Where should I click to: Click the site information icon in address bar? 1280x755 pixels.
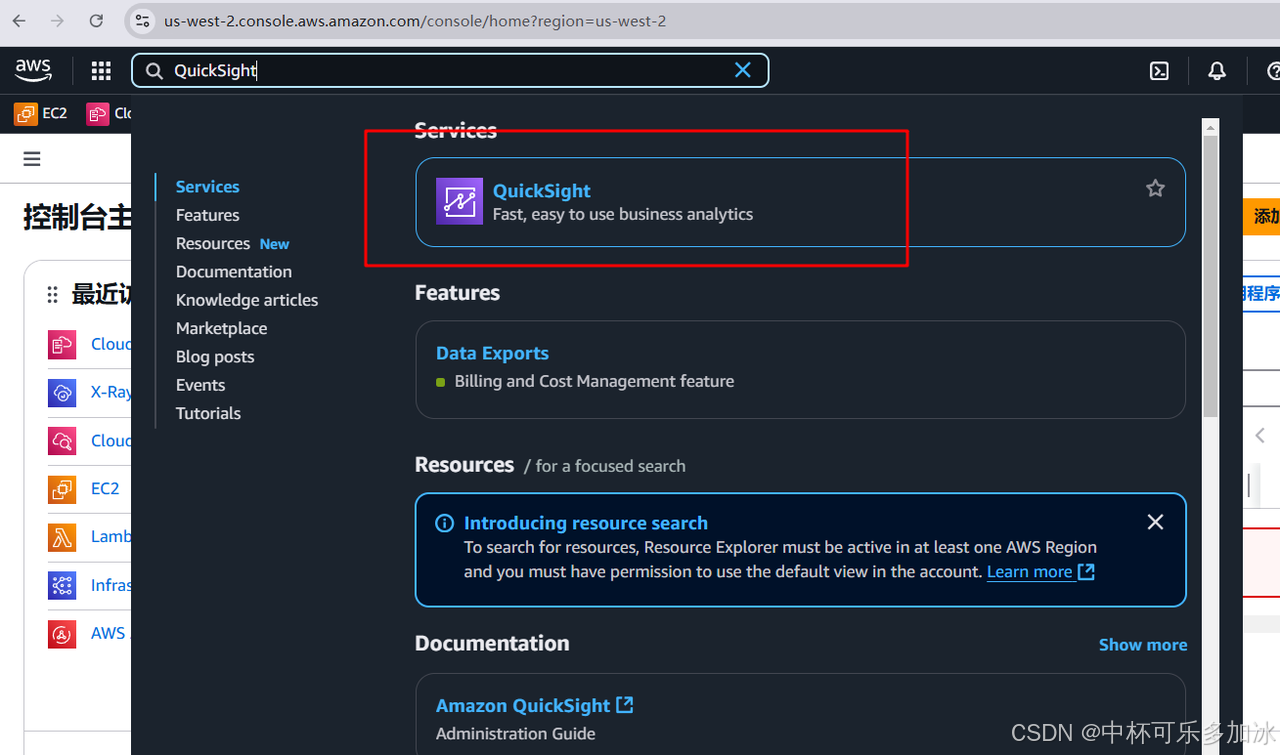click(x=143, y=21)
